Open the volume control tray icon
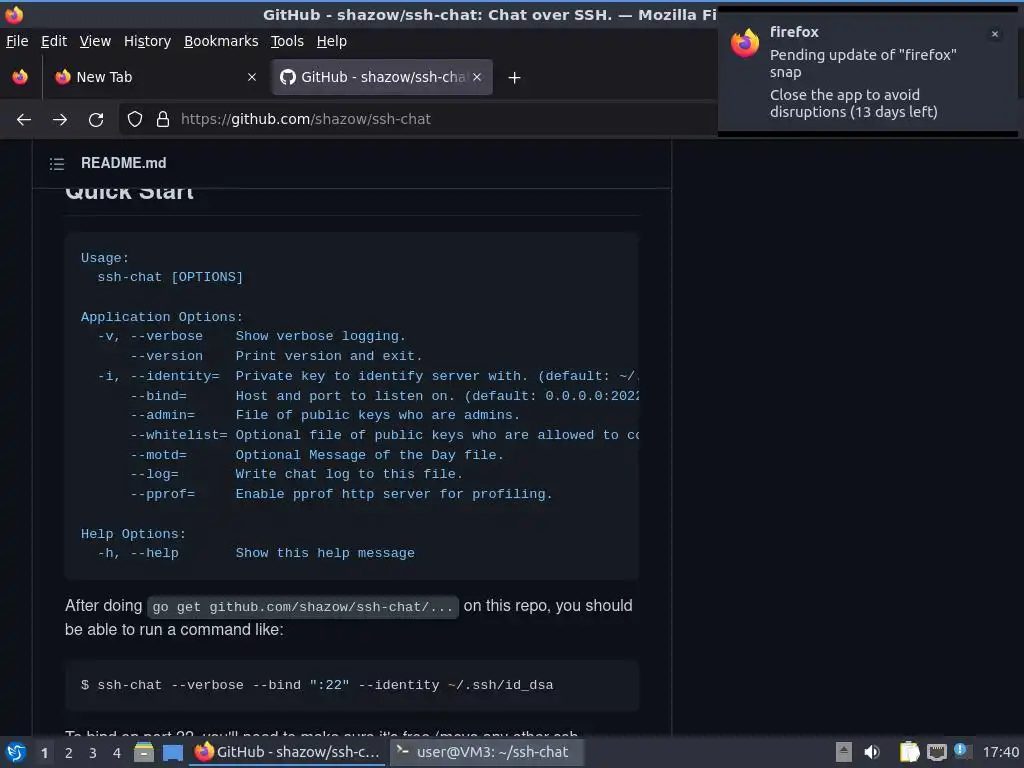The image size is (1024, 768). (x=872, y=752)
